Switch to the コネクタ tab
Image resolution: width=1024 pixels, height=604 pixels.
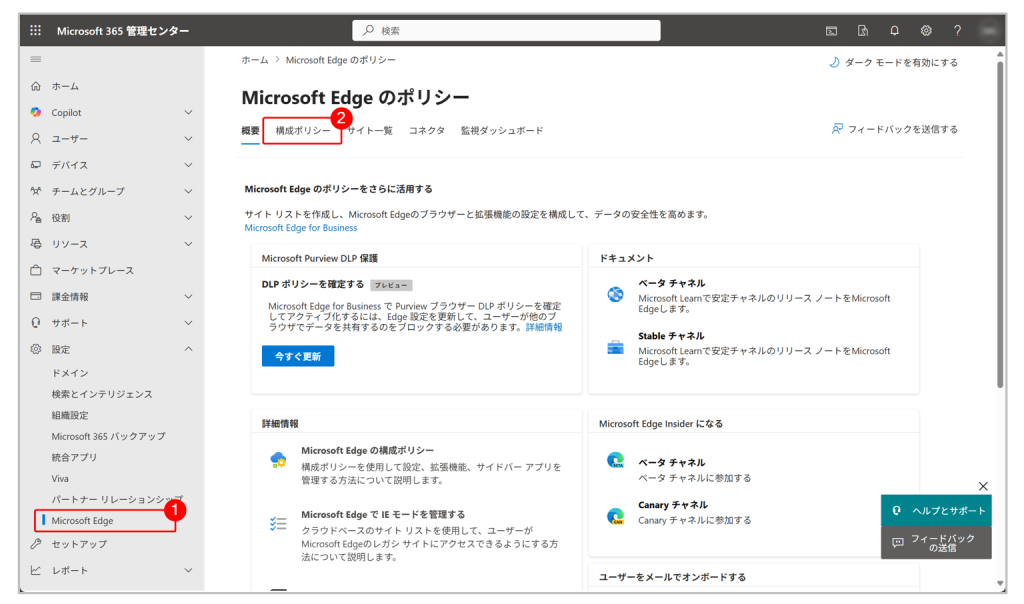point(426,131)
